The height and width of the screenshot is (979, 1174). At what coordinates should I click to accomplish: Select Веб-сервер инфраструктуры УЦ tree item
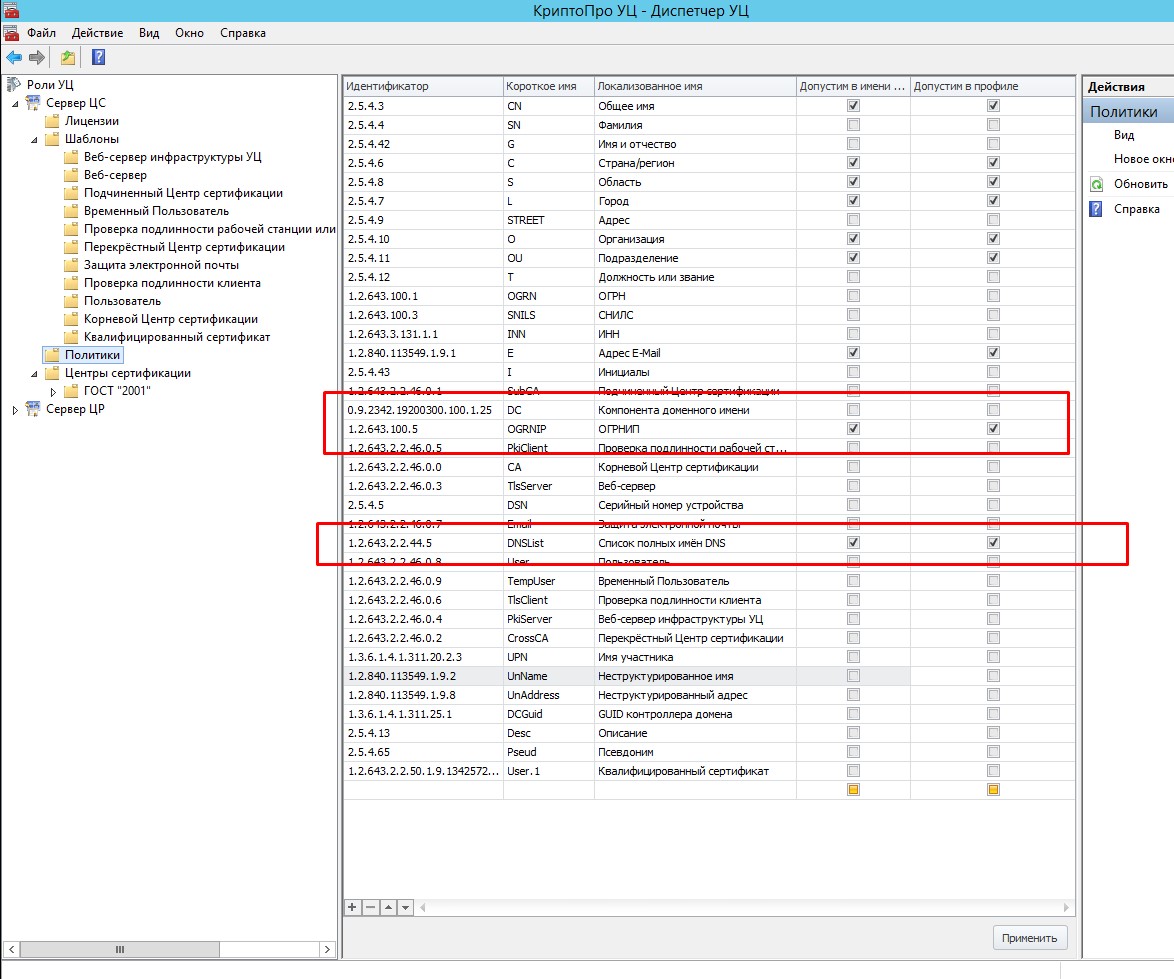click(x=172, y=157)
